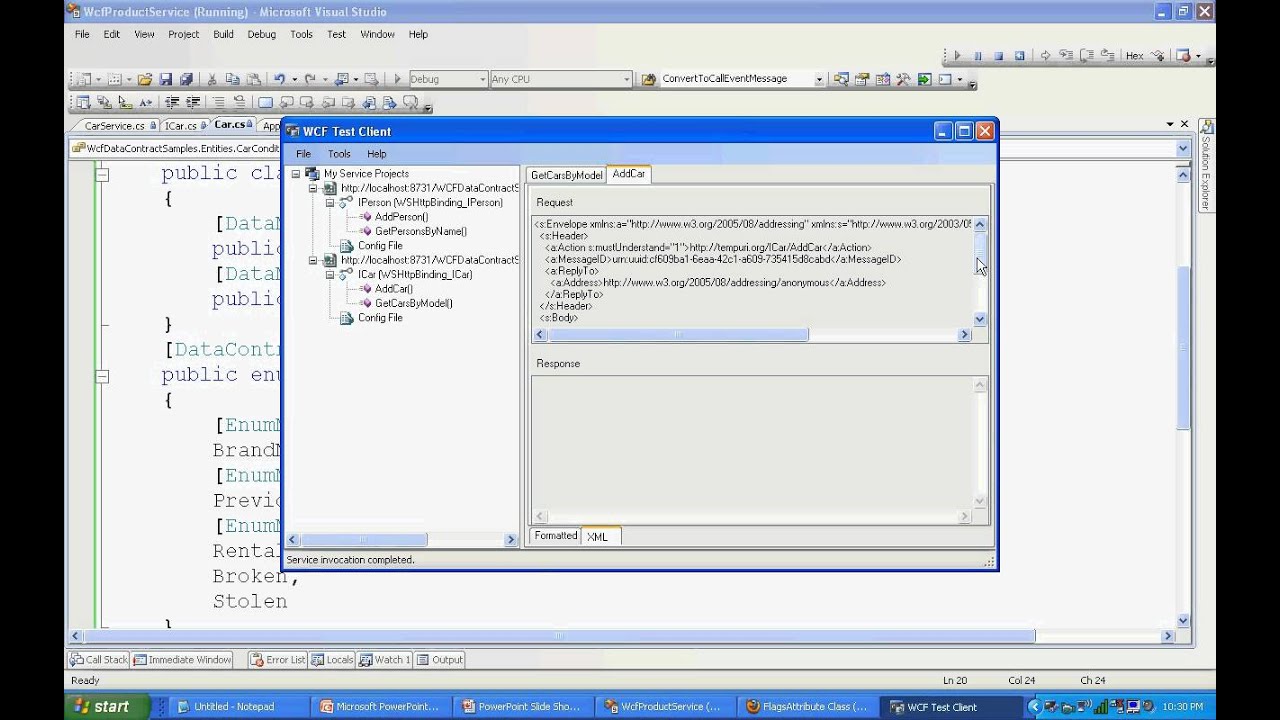Open ConvertToCallEventMessage find combo dropdown
Viewport: 1280px width, 720px height.
[x=819, y=79]
